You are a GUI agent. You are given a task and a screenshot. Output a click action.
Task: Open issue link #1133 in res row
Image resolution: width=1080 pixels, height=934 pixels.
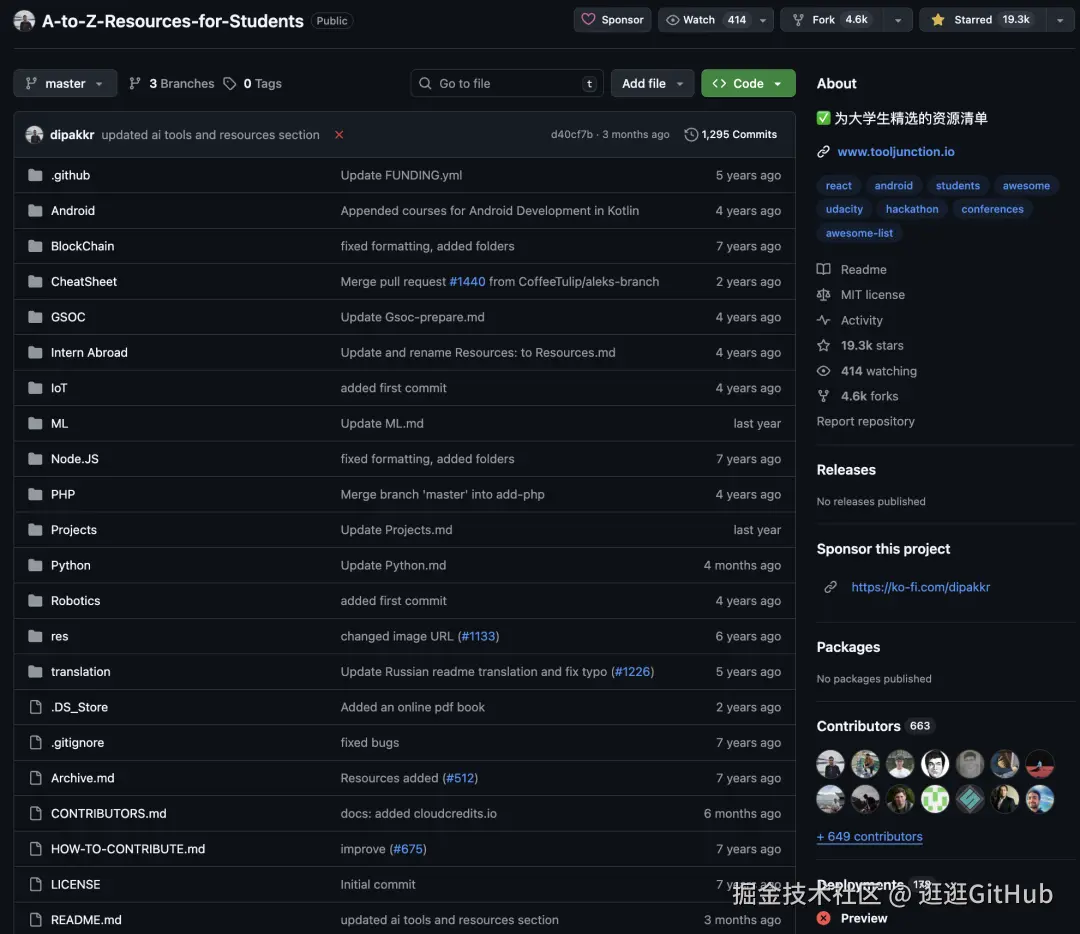(478, 636)
